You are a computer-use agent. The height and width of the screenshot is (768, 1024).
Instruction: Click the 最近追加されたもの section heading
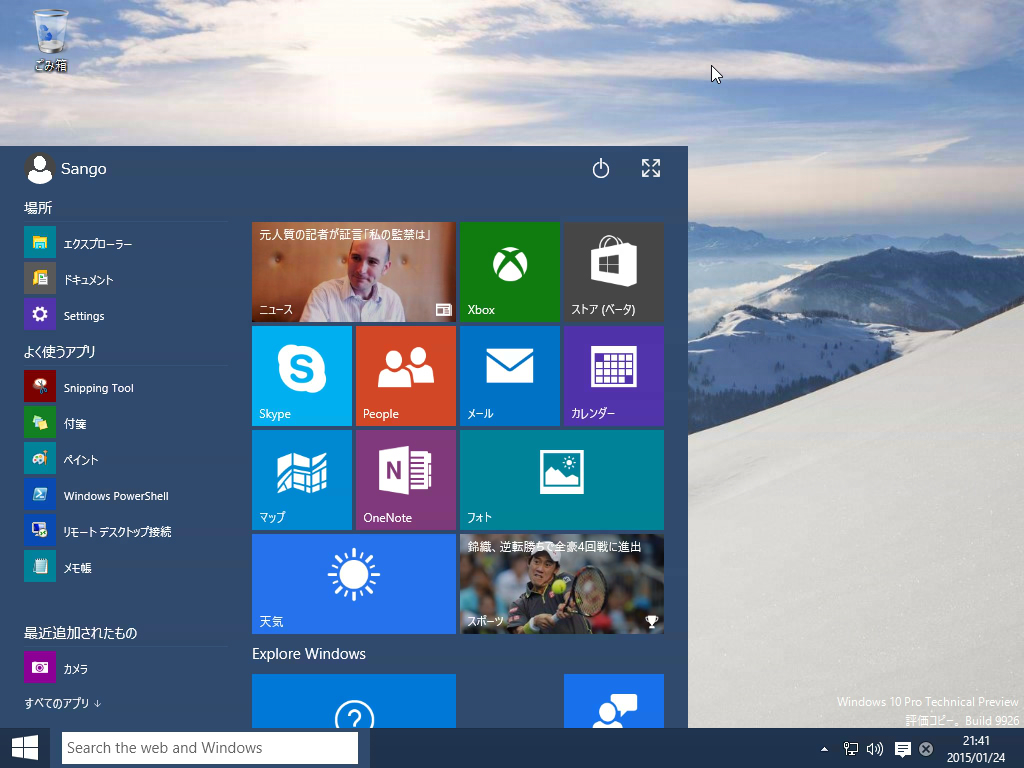tap(80, 632)
